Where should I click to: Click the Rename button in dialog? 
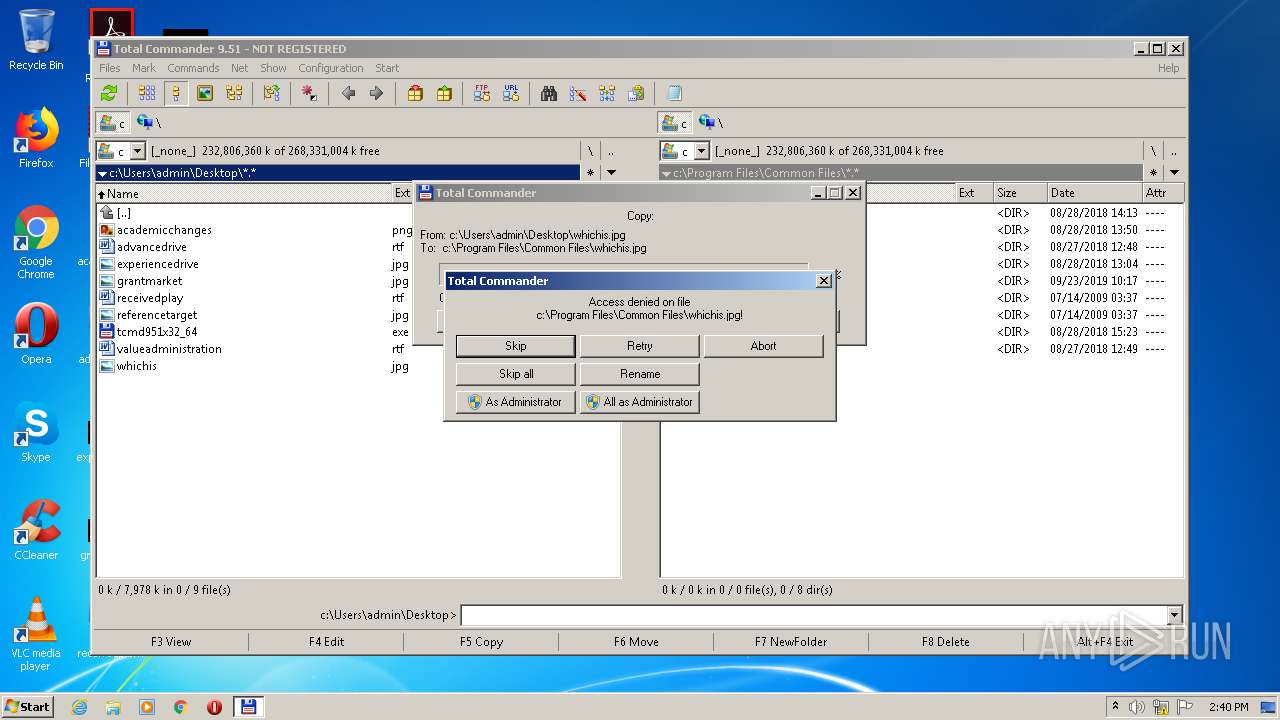639,374
